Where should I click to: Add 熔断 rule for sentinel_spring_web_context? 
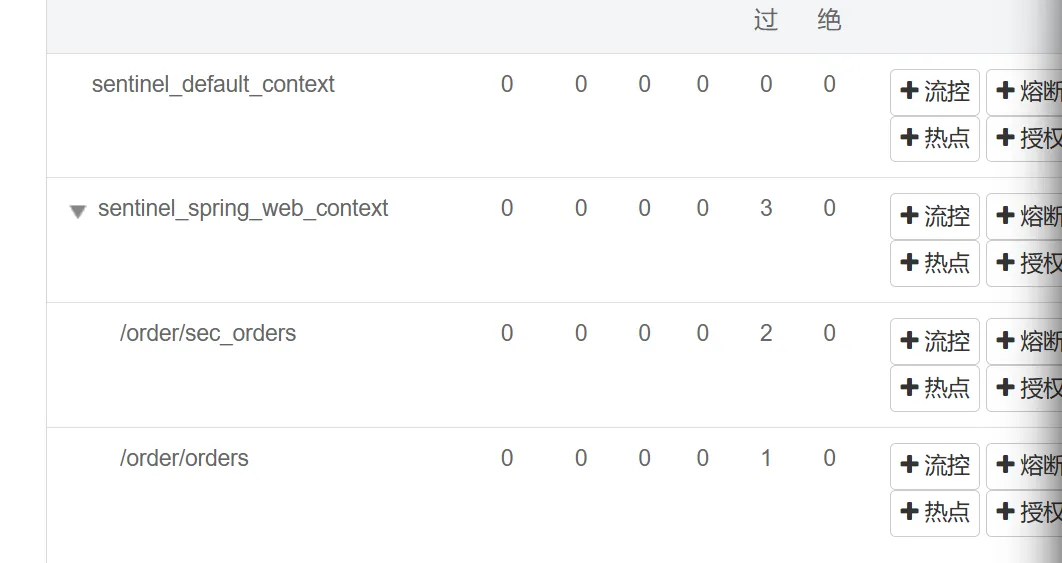1024,216
